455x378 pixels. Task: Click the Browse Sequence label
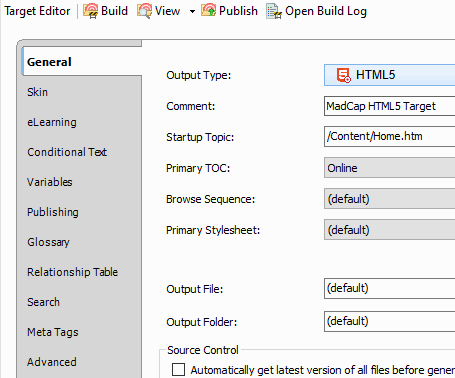211,199
